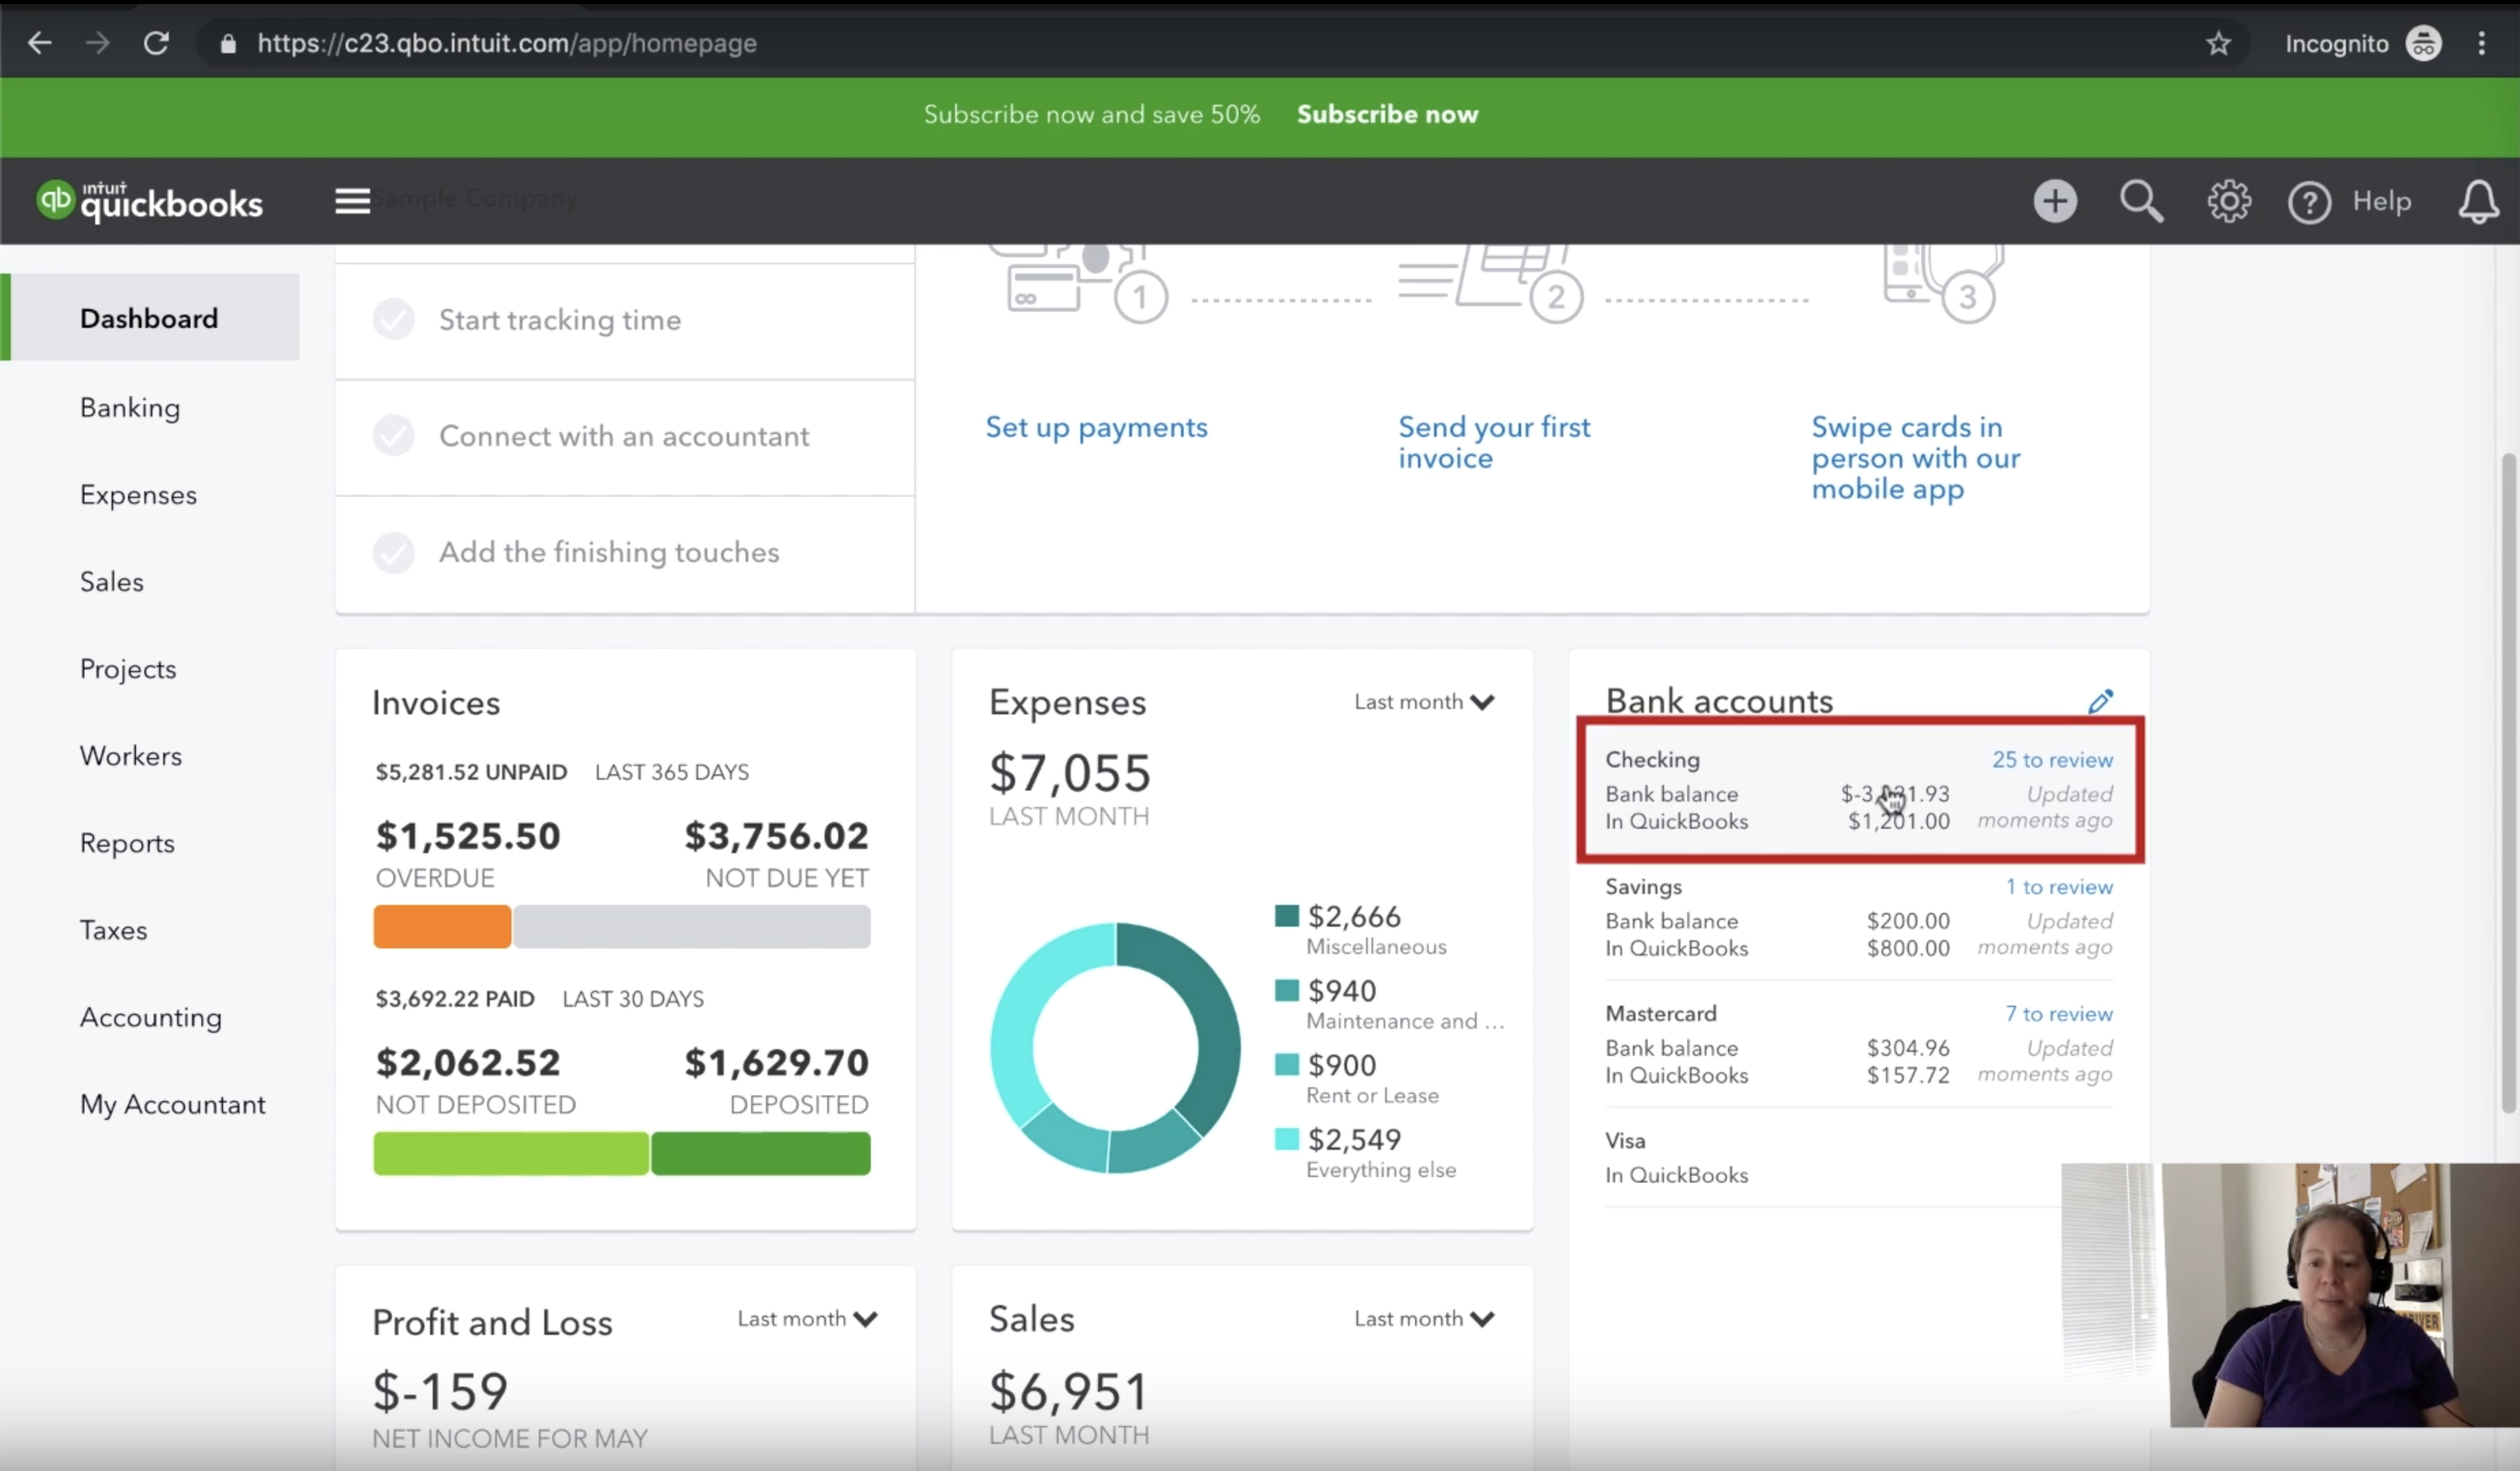Open the Profit and Loss Last month dropdown
2520x1471 pixels.
click(x=807, y=1319)
